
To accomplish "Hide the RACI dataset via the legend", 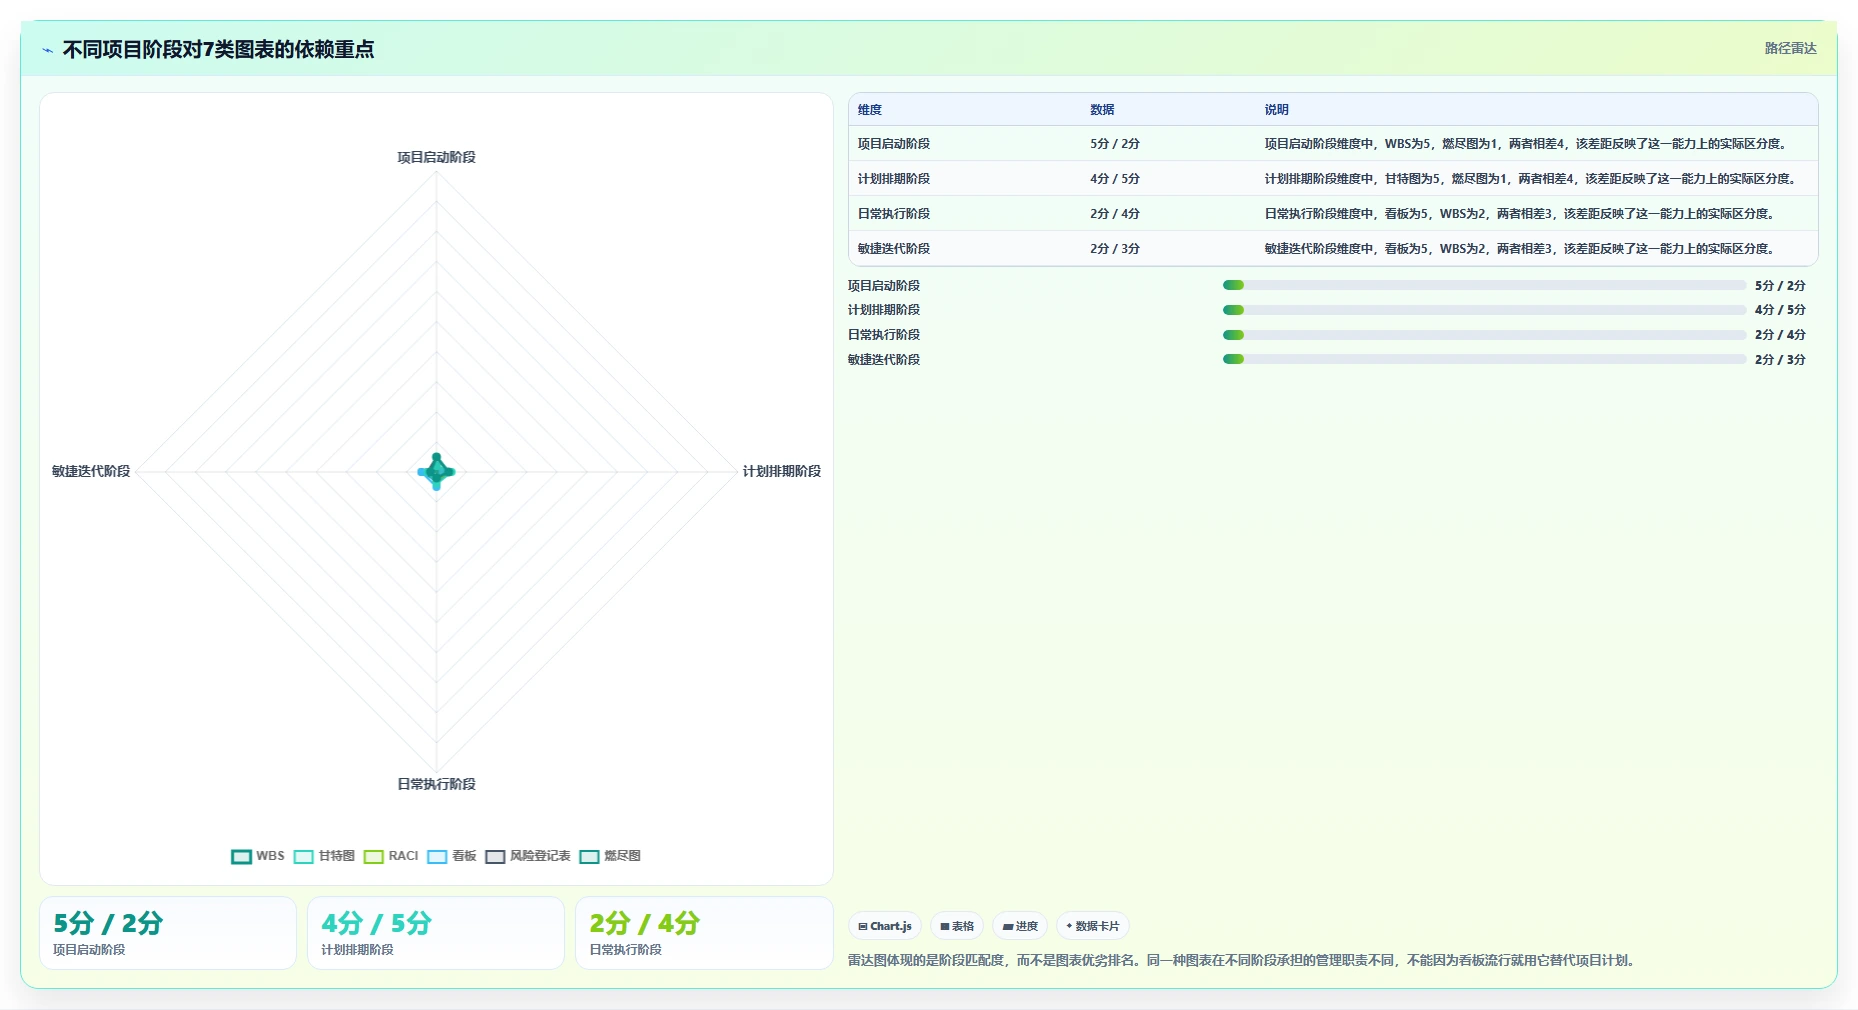I will coord(391,856).
